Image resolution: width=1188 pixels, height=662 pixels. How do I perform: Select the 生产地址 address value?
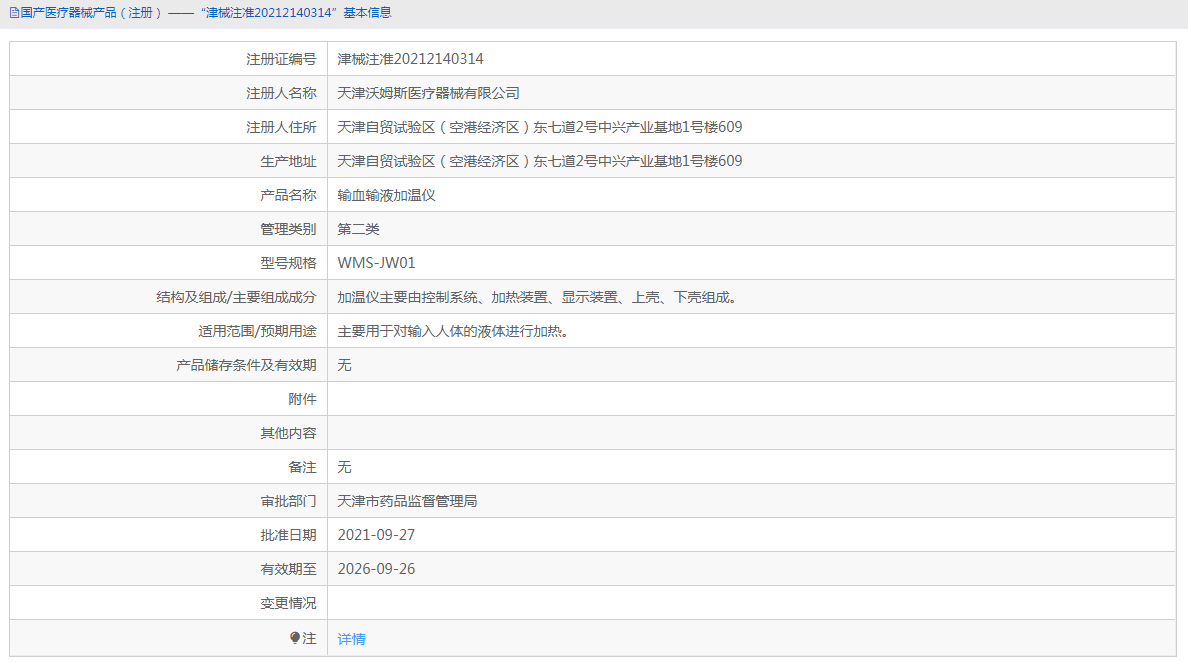[x=539, y=161]
